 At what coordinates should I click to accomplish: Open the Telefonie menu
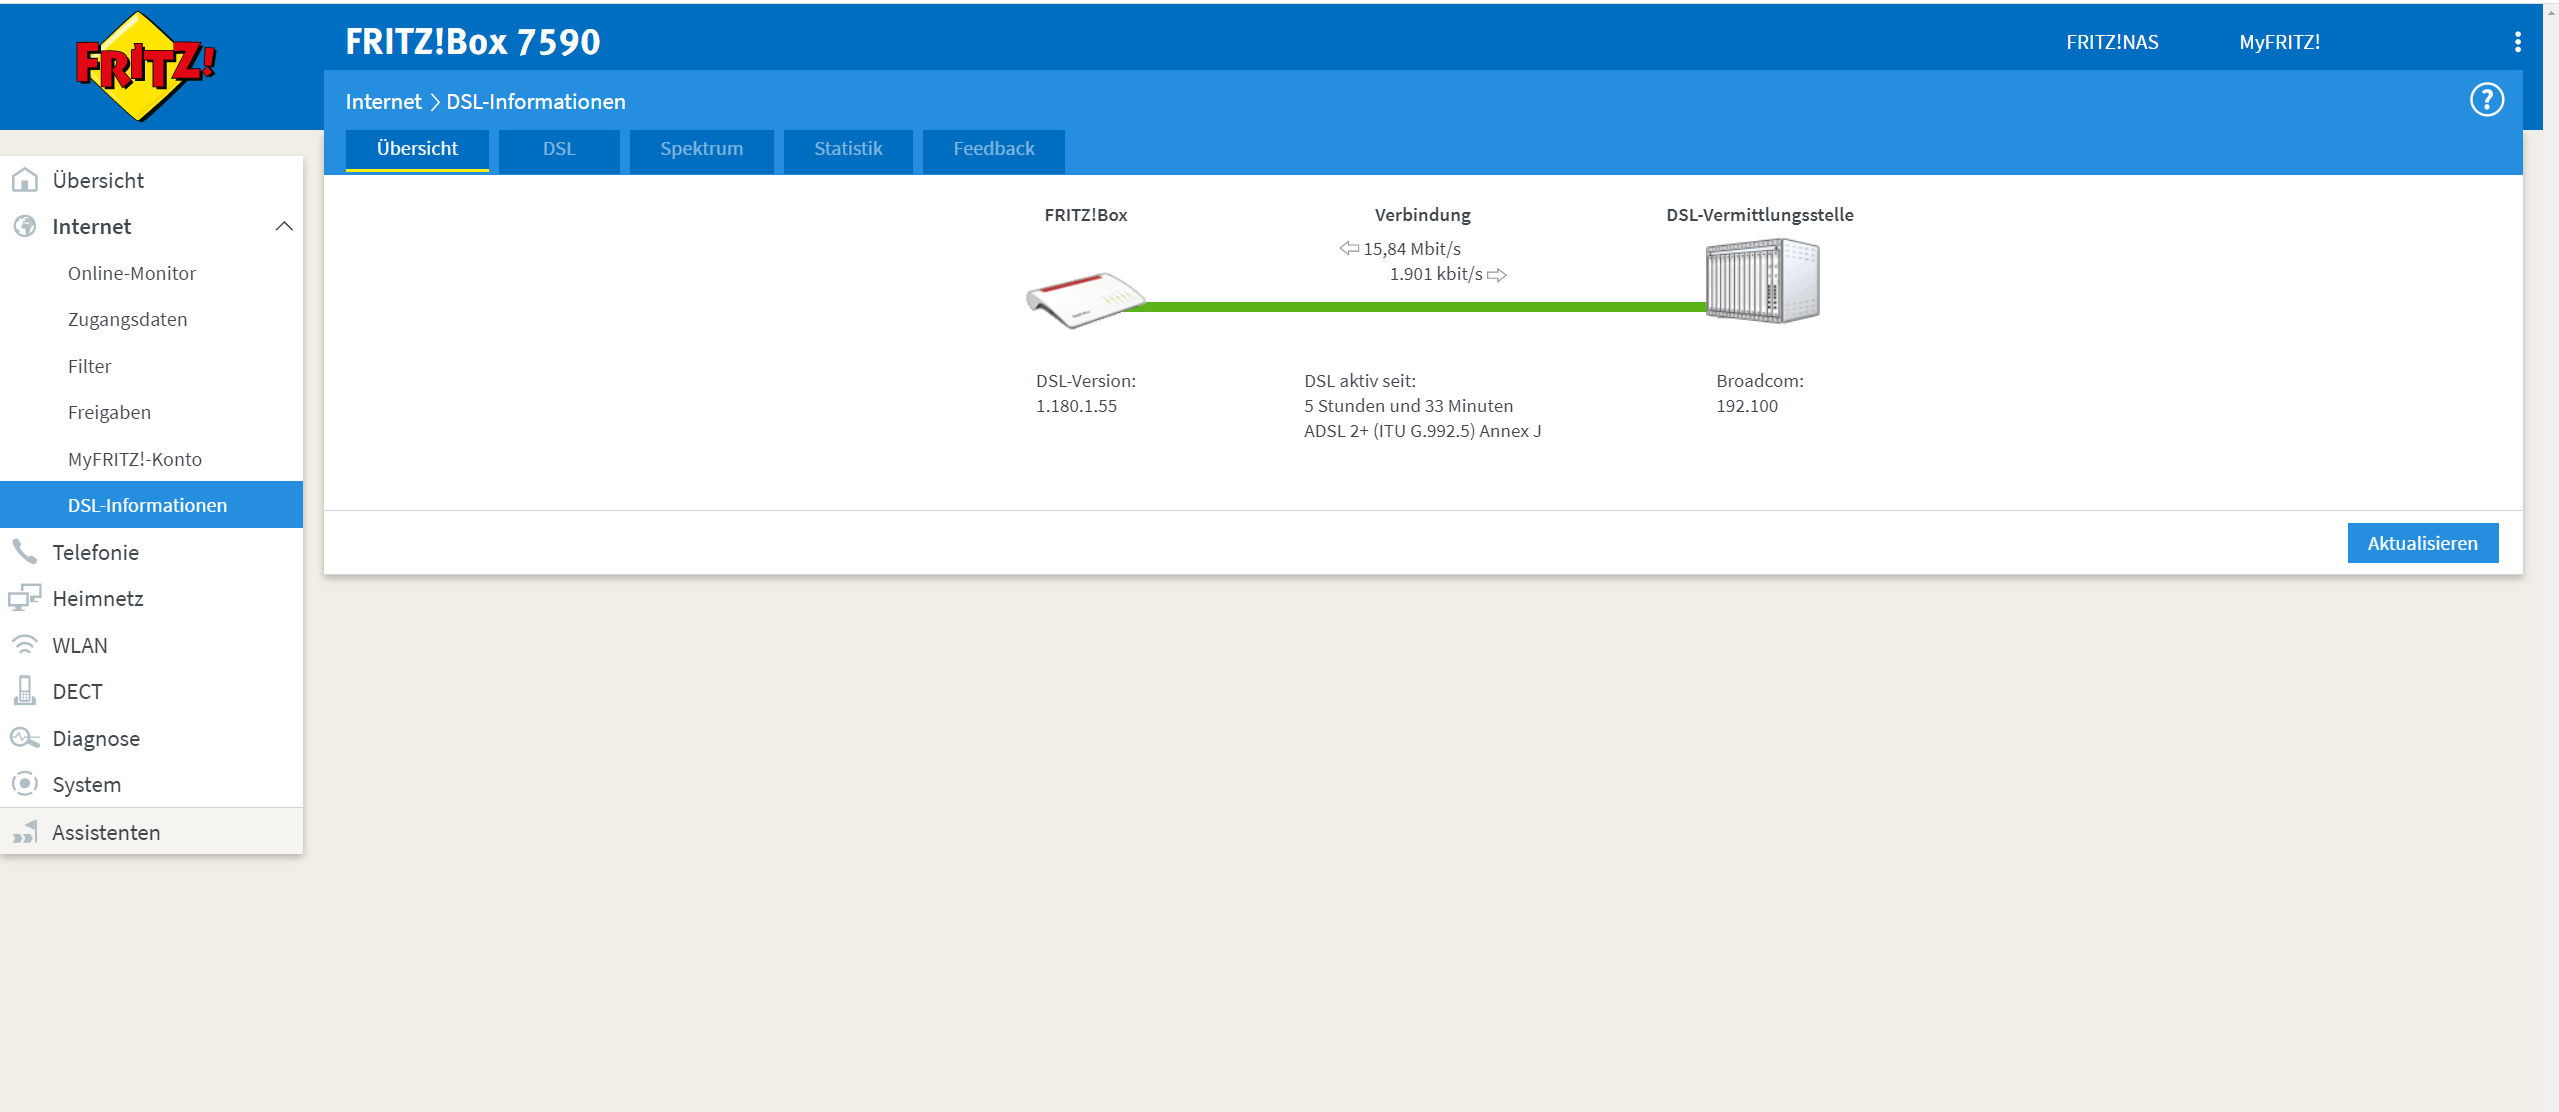click(x=151, y=552)
